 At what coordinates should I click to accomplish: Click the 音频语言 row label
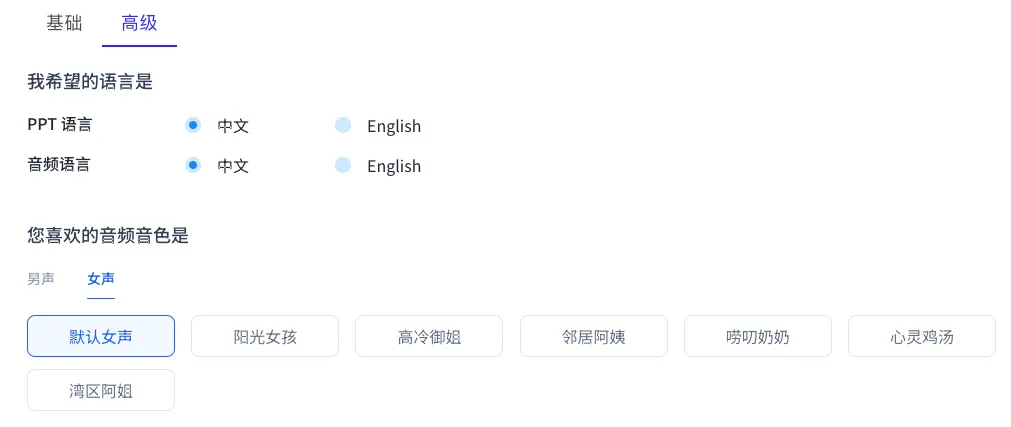[59, 165]
